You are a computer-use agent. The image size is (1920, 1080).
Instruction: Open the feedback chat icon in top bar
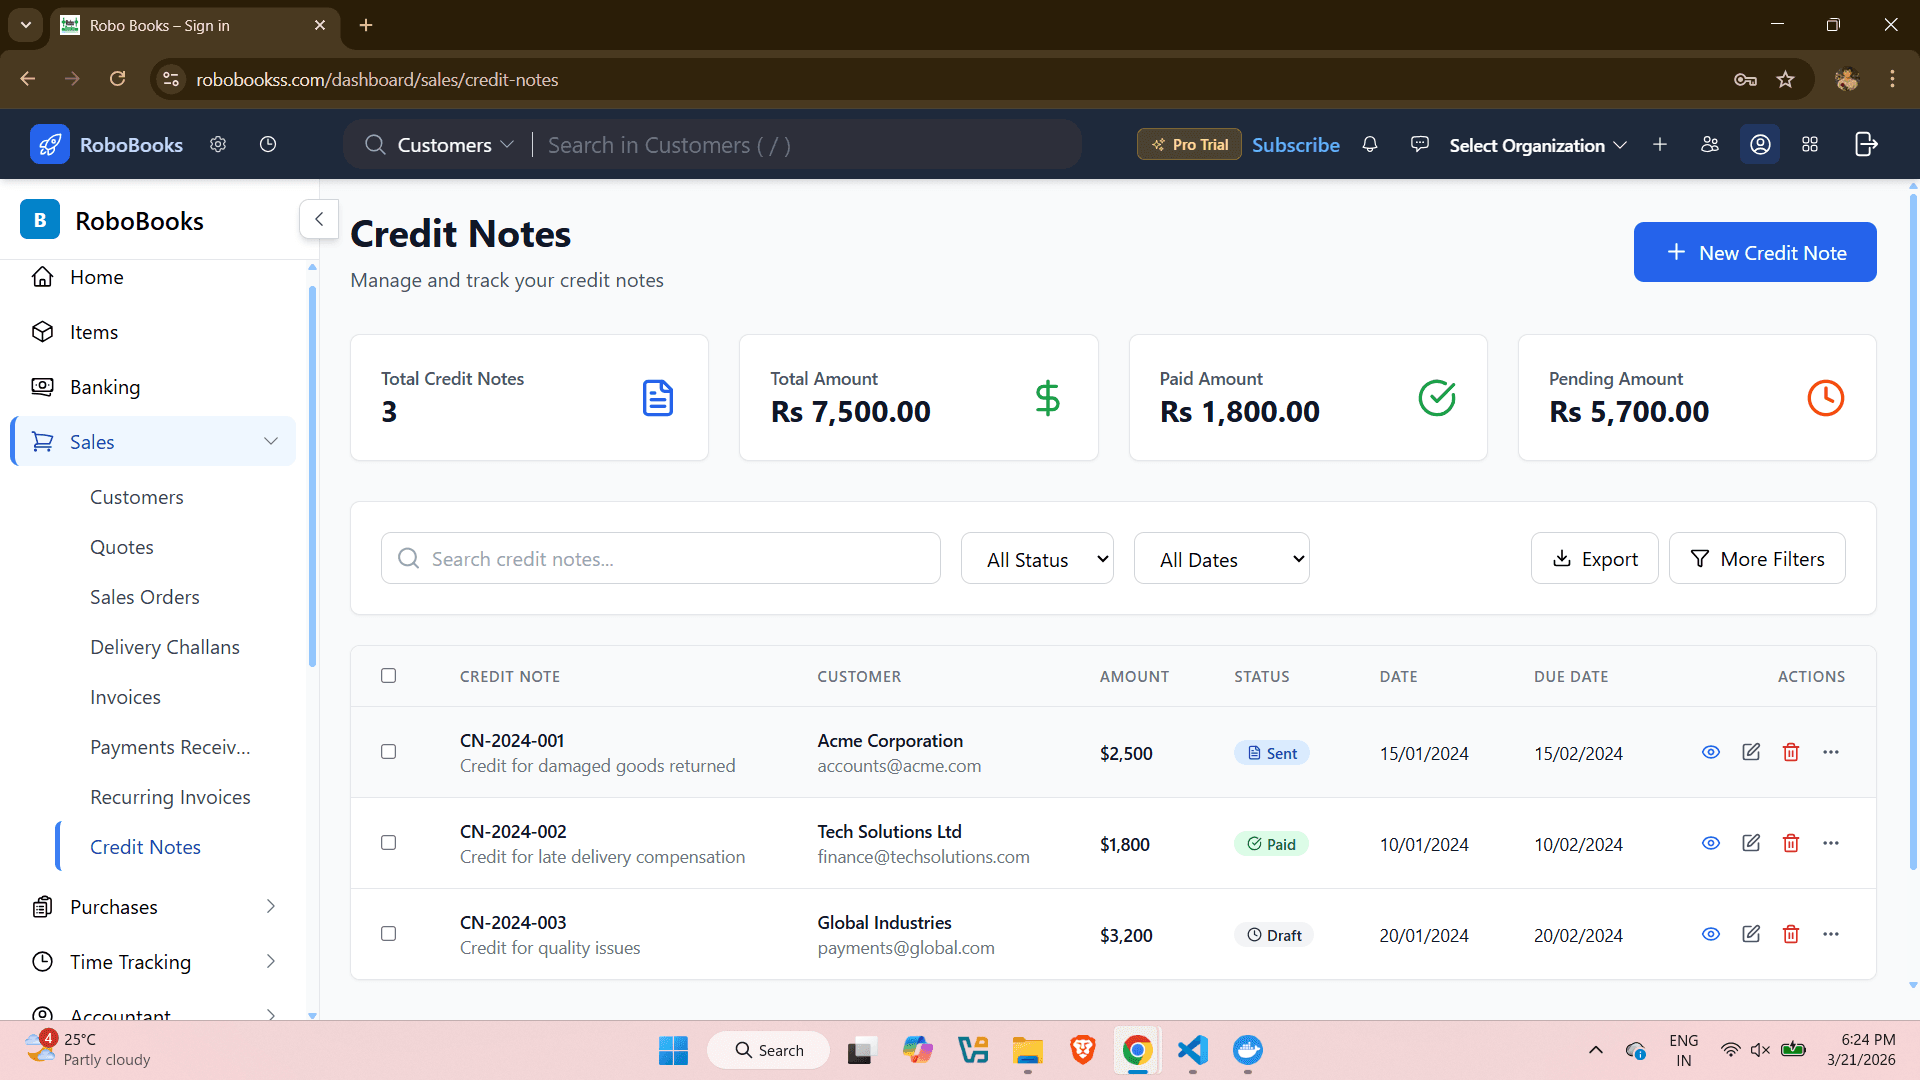(x=1419, y=144)
